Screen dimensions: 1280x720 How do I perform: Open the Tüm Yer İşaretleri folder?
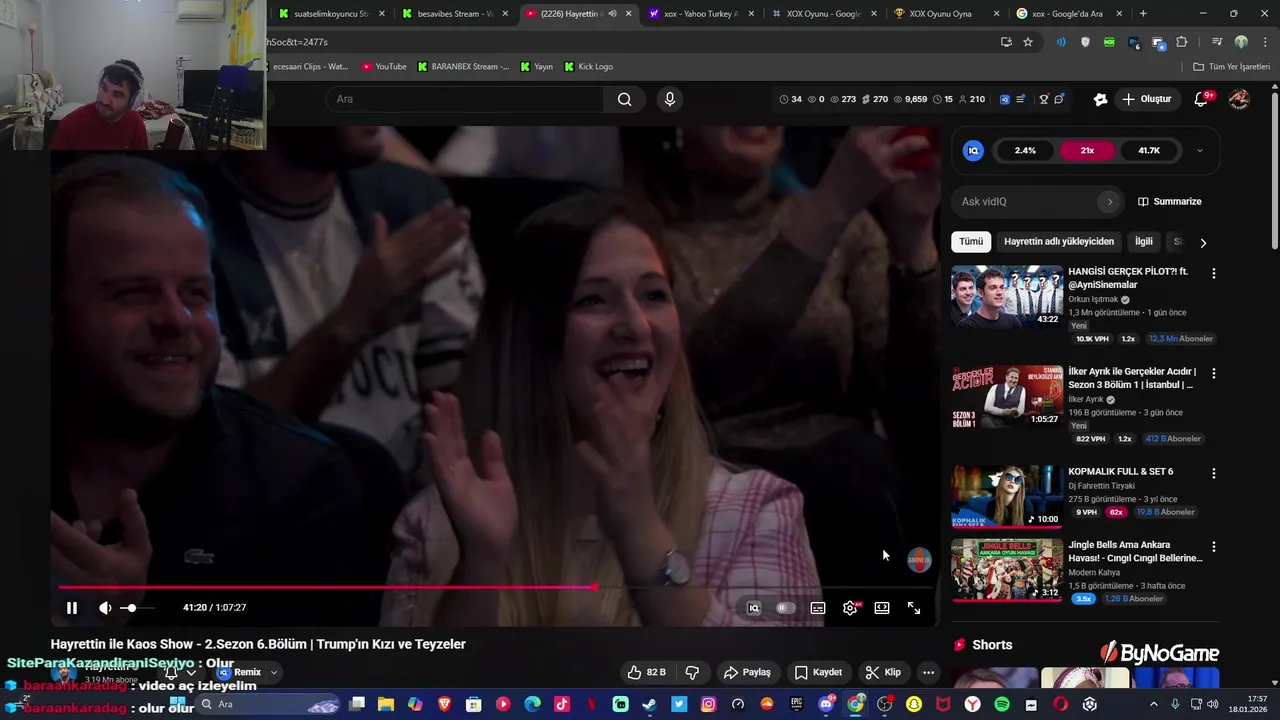(1232, 67)
